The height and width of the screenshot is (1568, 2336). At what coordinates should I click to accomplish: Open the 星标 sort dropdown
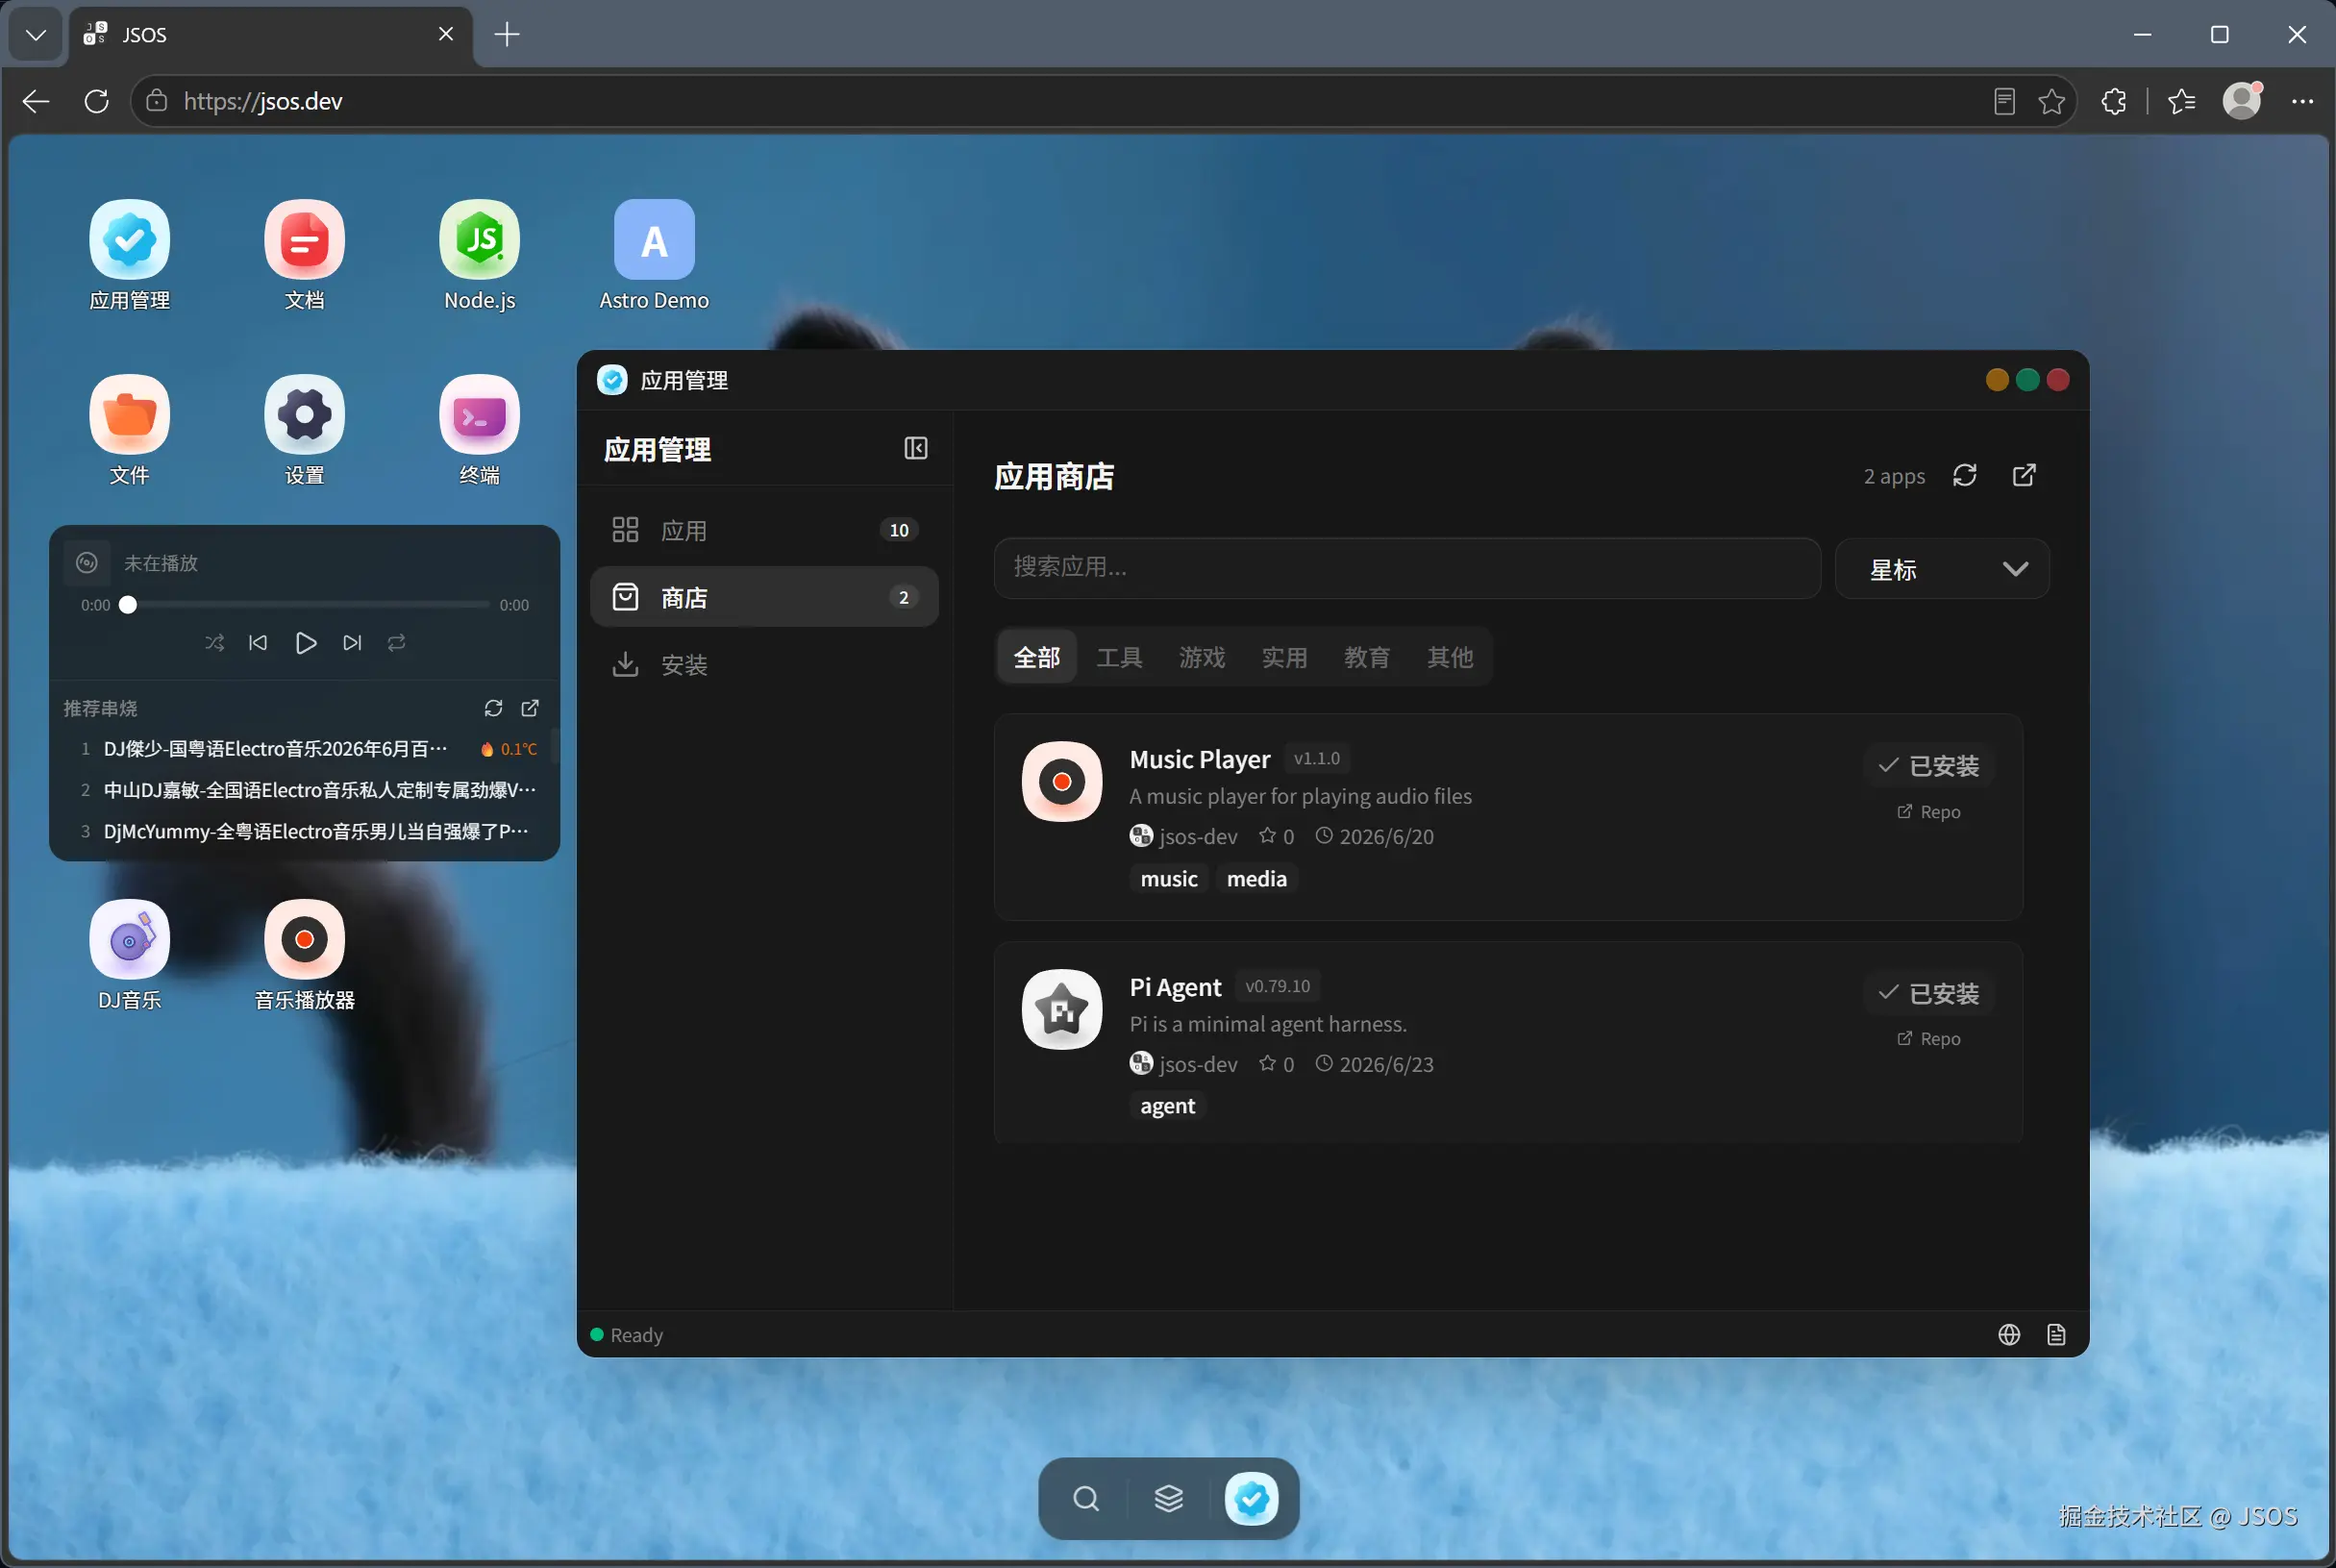(1942, 568)
